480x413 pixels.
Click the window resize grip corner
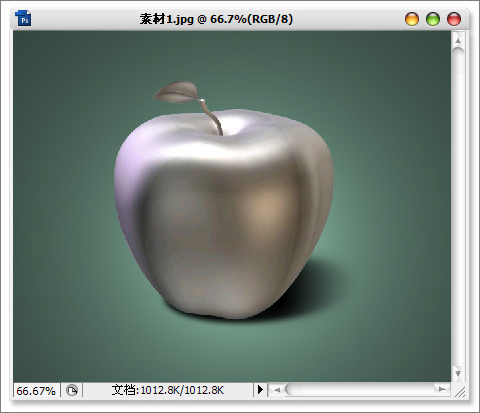point(460,392)
